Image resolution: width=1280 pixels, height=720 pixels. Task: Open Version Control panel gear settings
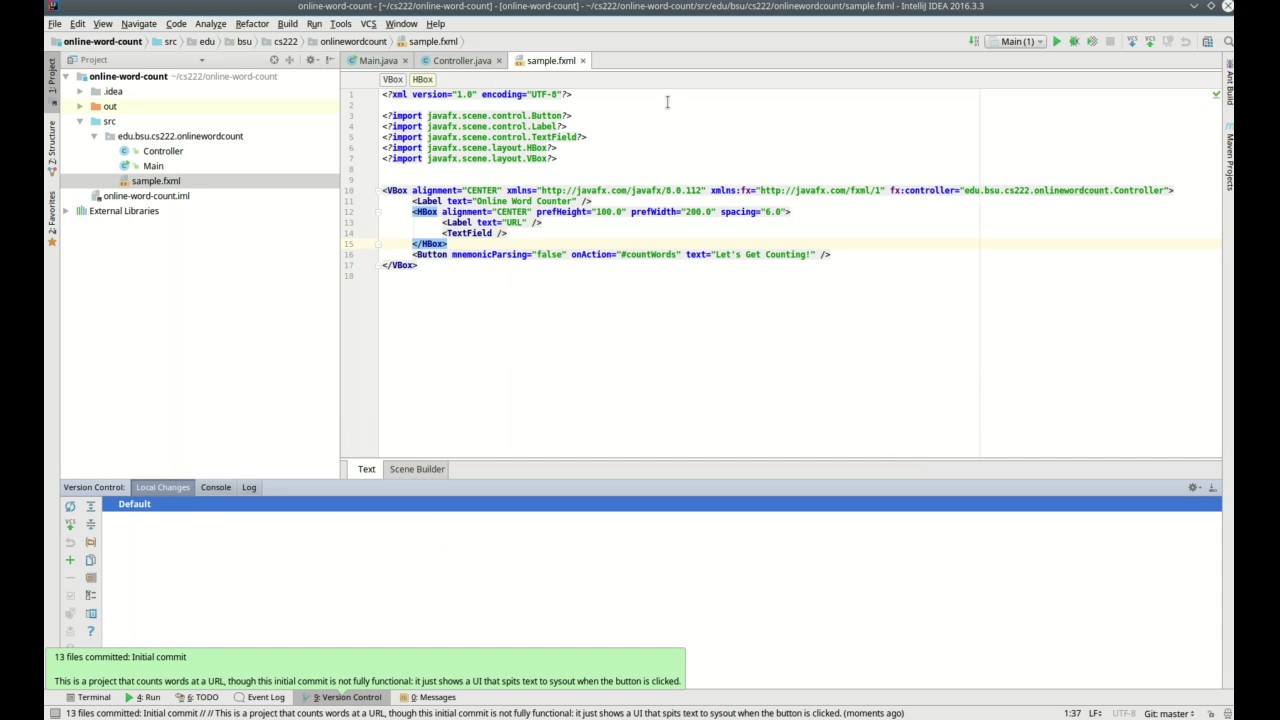pos(1194,487)
